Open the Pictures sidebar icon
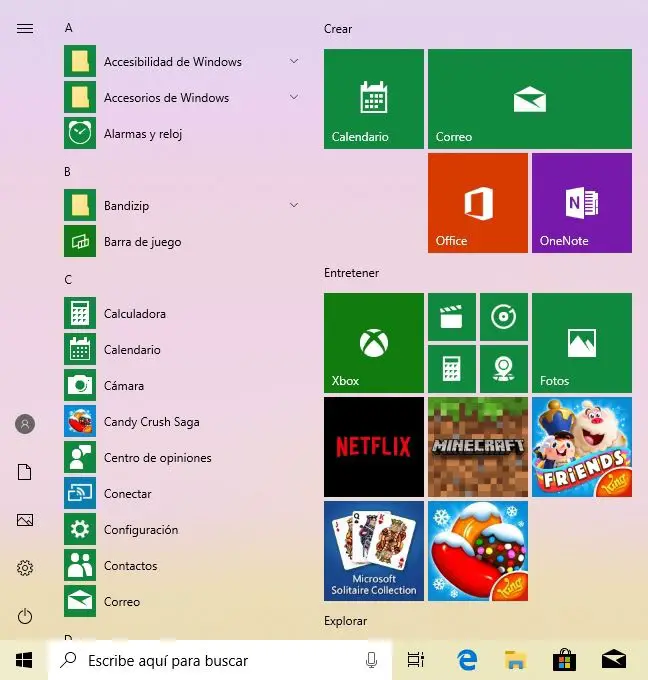 click(x=25, y=520)
